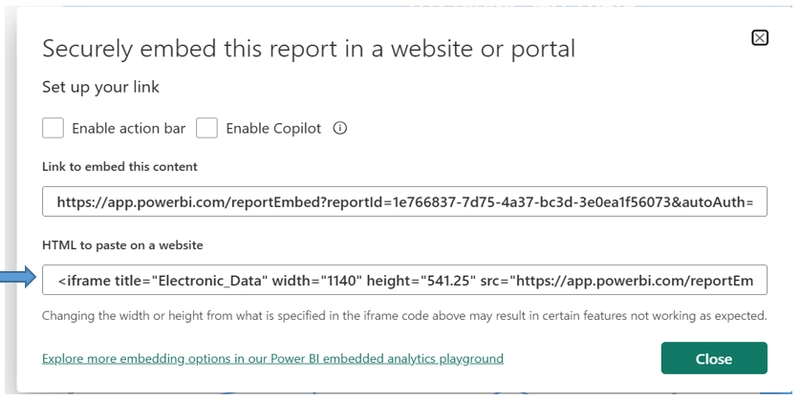This screenshot has width=800, height=400.
Task: Open the embedded analytics playground link
Action: click(x=272, y=358)
